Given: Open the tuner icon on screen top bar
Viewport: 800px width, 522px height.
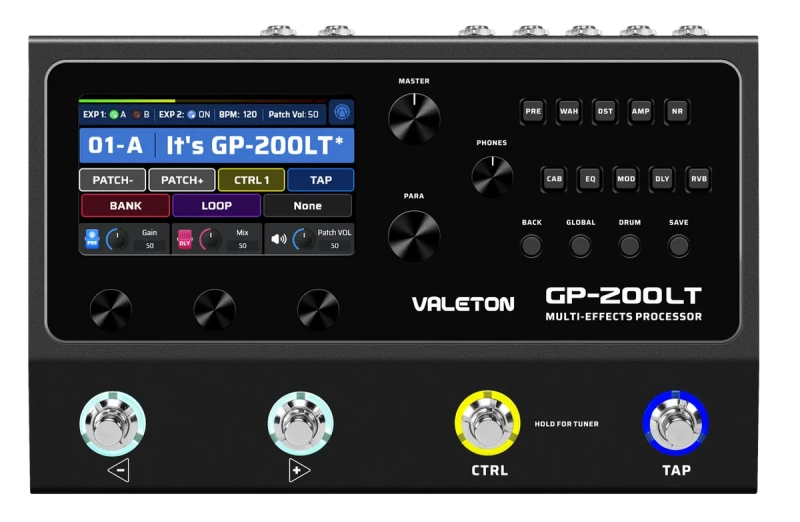Looking at the screenshot, I should (341, 112).
